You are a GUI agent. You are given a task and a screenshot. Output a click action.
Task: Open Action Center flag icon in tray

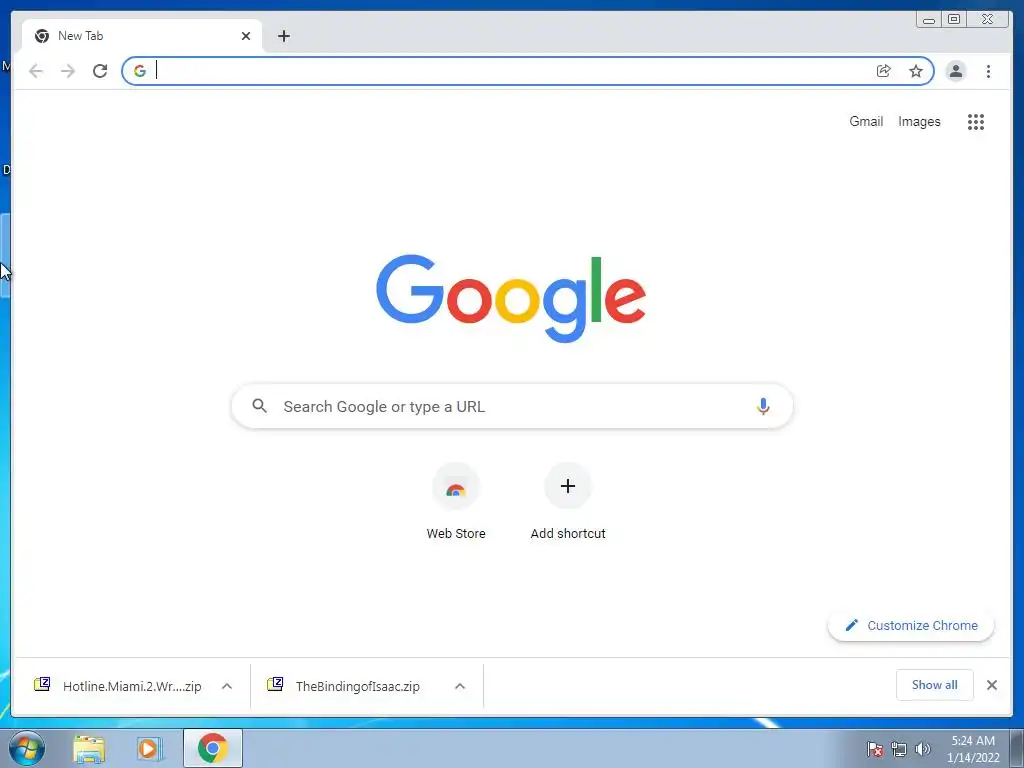[x=875, y=749]
